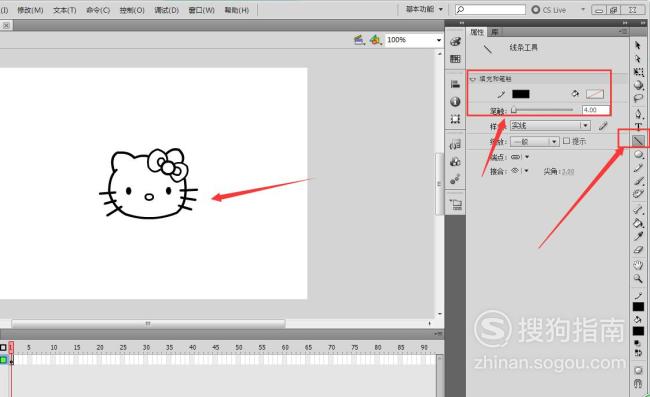
Task: Select the Zoom magnifier tool
Action: click(638, 278)
